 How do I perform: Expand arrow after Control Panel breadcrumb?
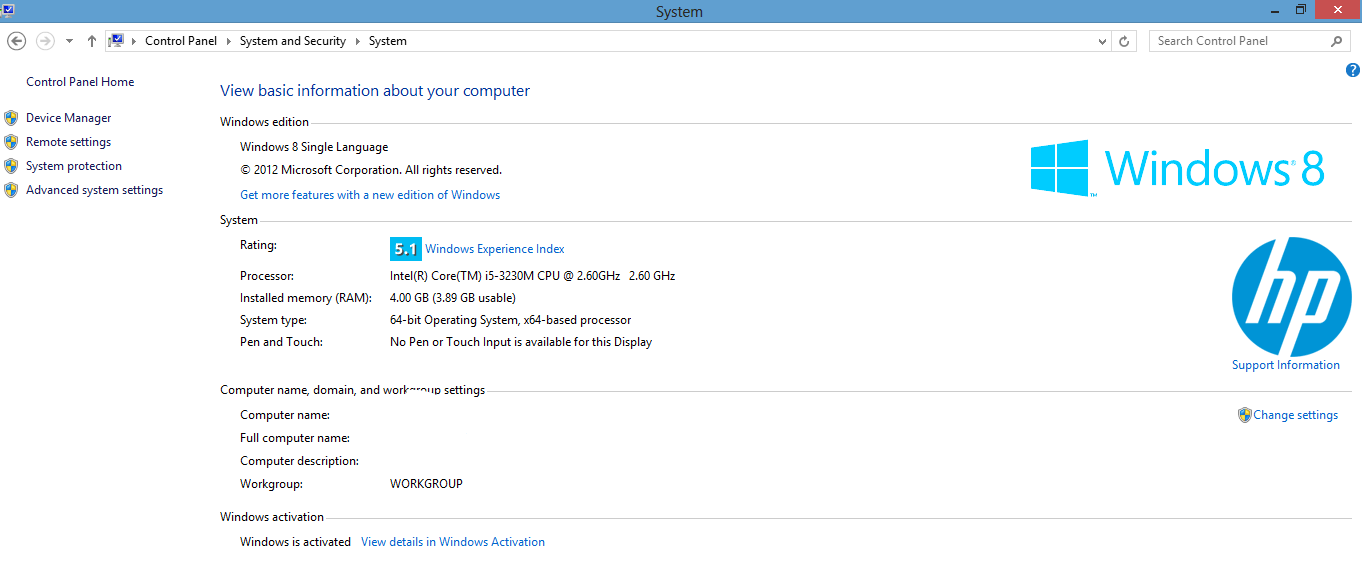tap(228, 41)
